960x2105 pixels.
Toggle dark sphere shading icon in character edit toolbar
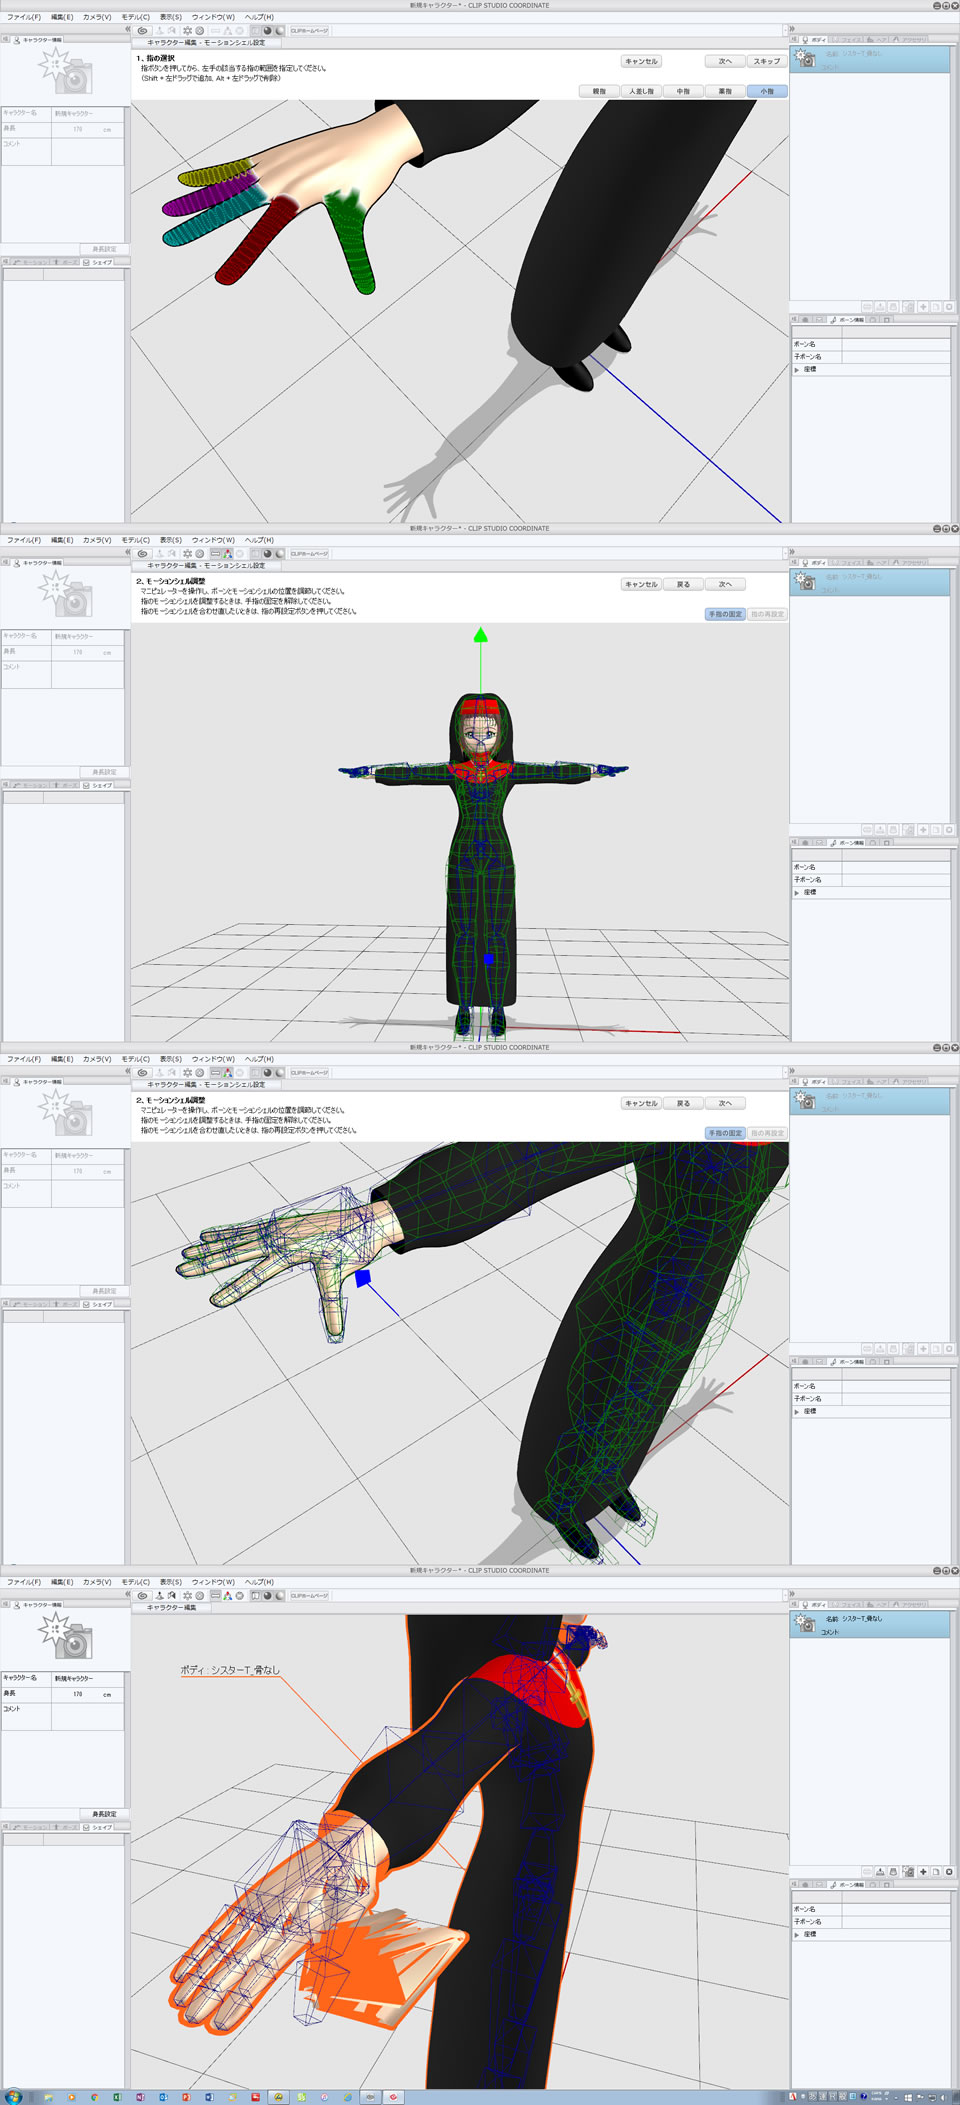[x=267, y=1595]
